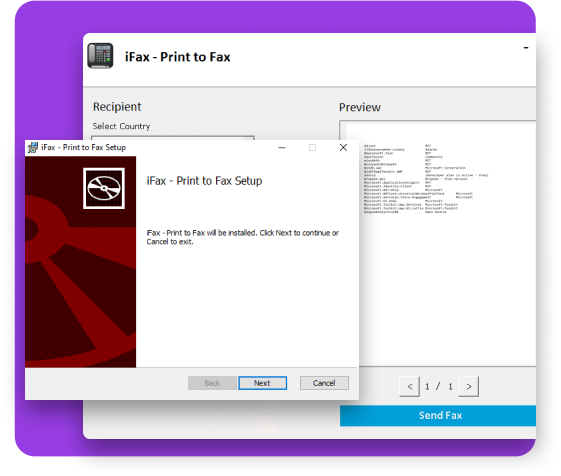
Task: Go to next preview page arrow
Action: coord(469,387)
